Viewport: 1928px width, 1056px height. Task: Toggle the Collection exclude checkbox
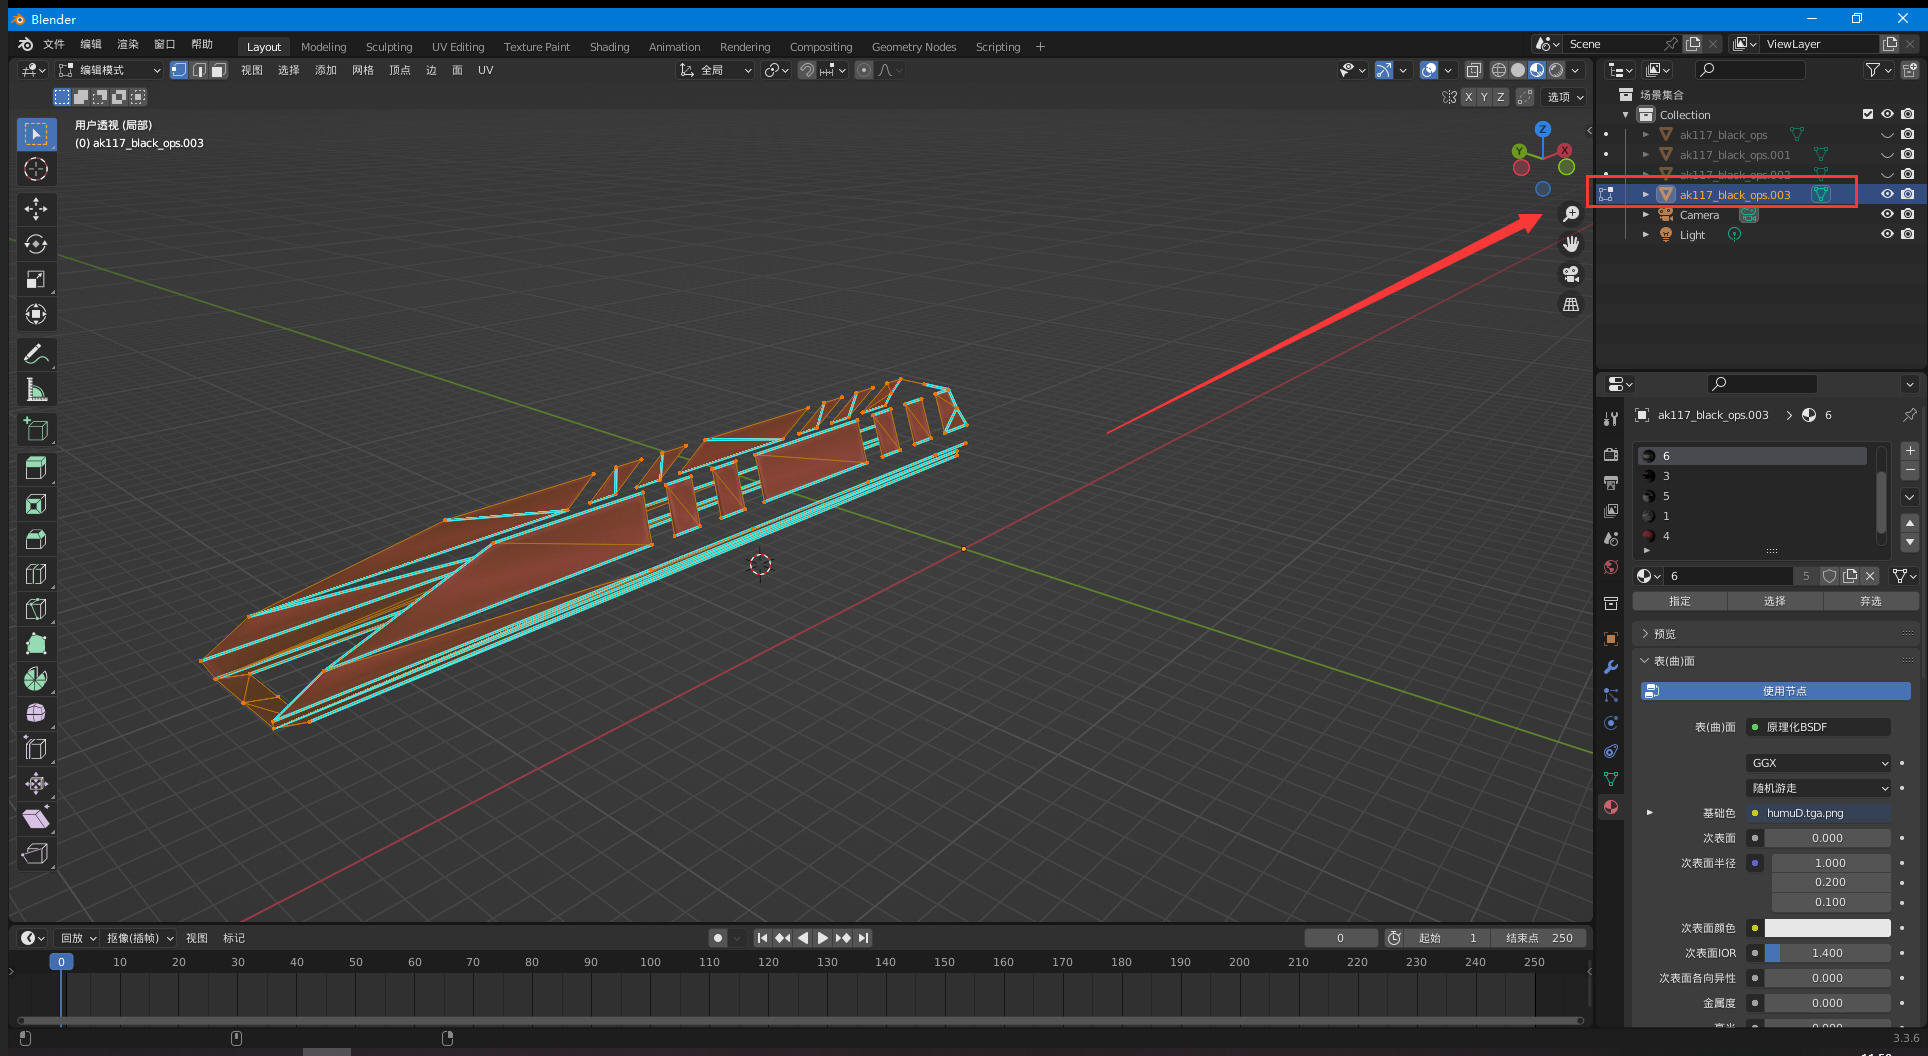click(1867, 114)
